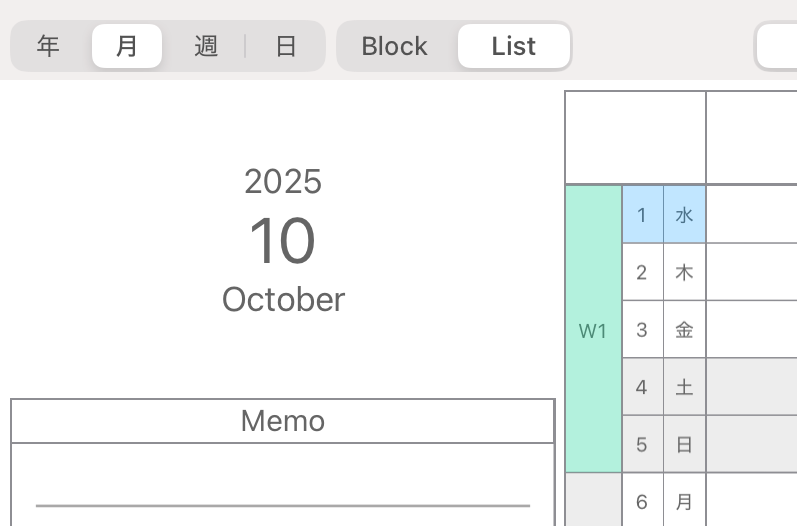
Task: Select the W1 week label
Action: pos(593,330)
